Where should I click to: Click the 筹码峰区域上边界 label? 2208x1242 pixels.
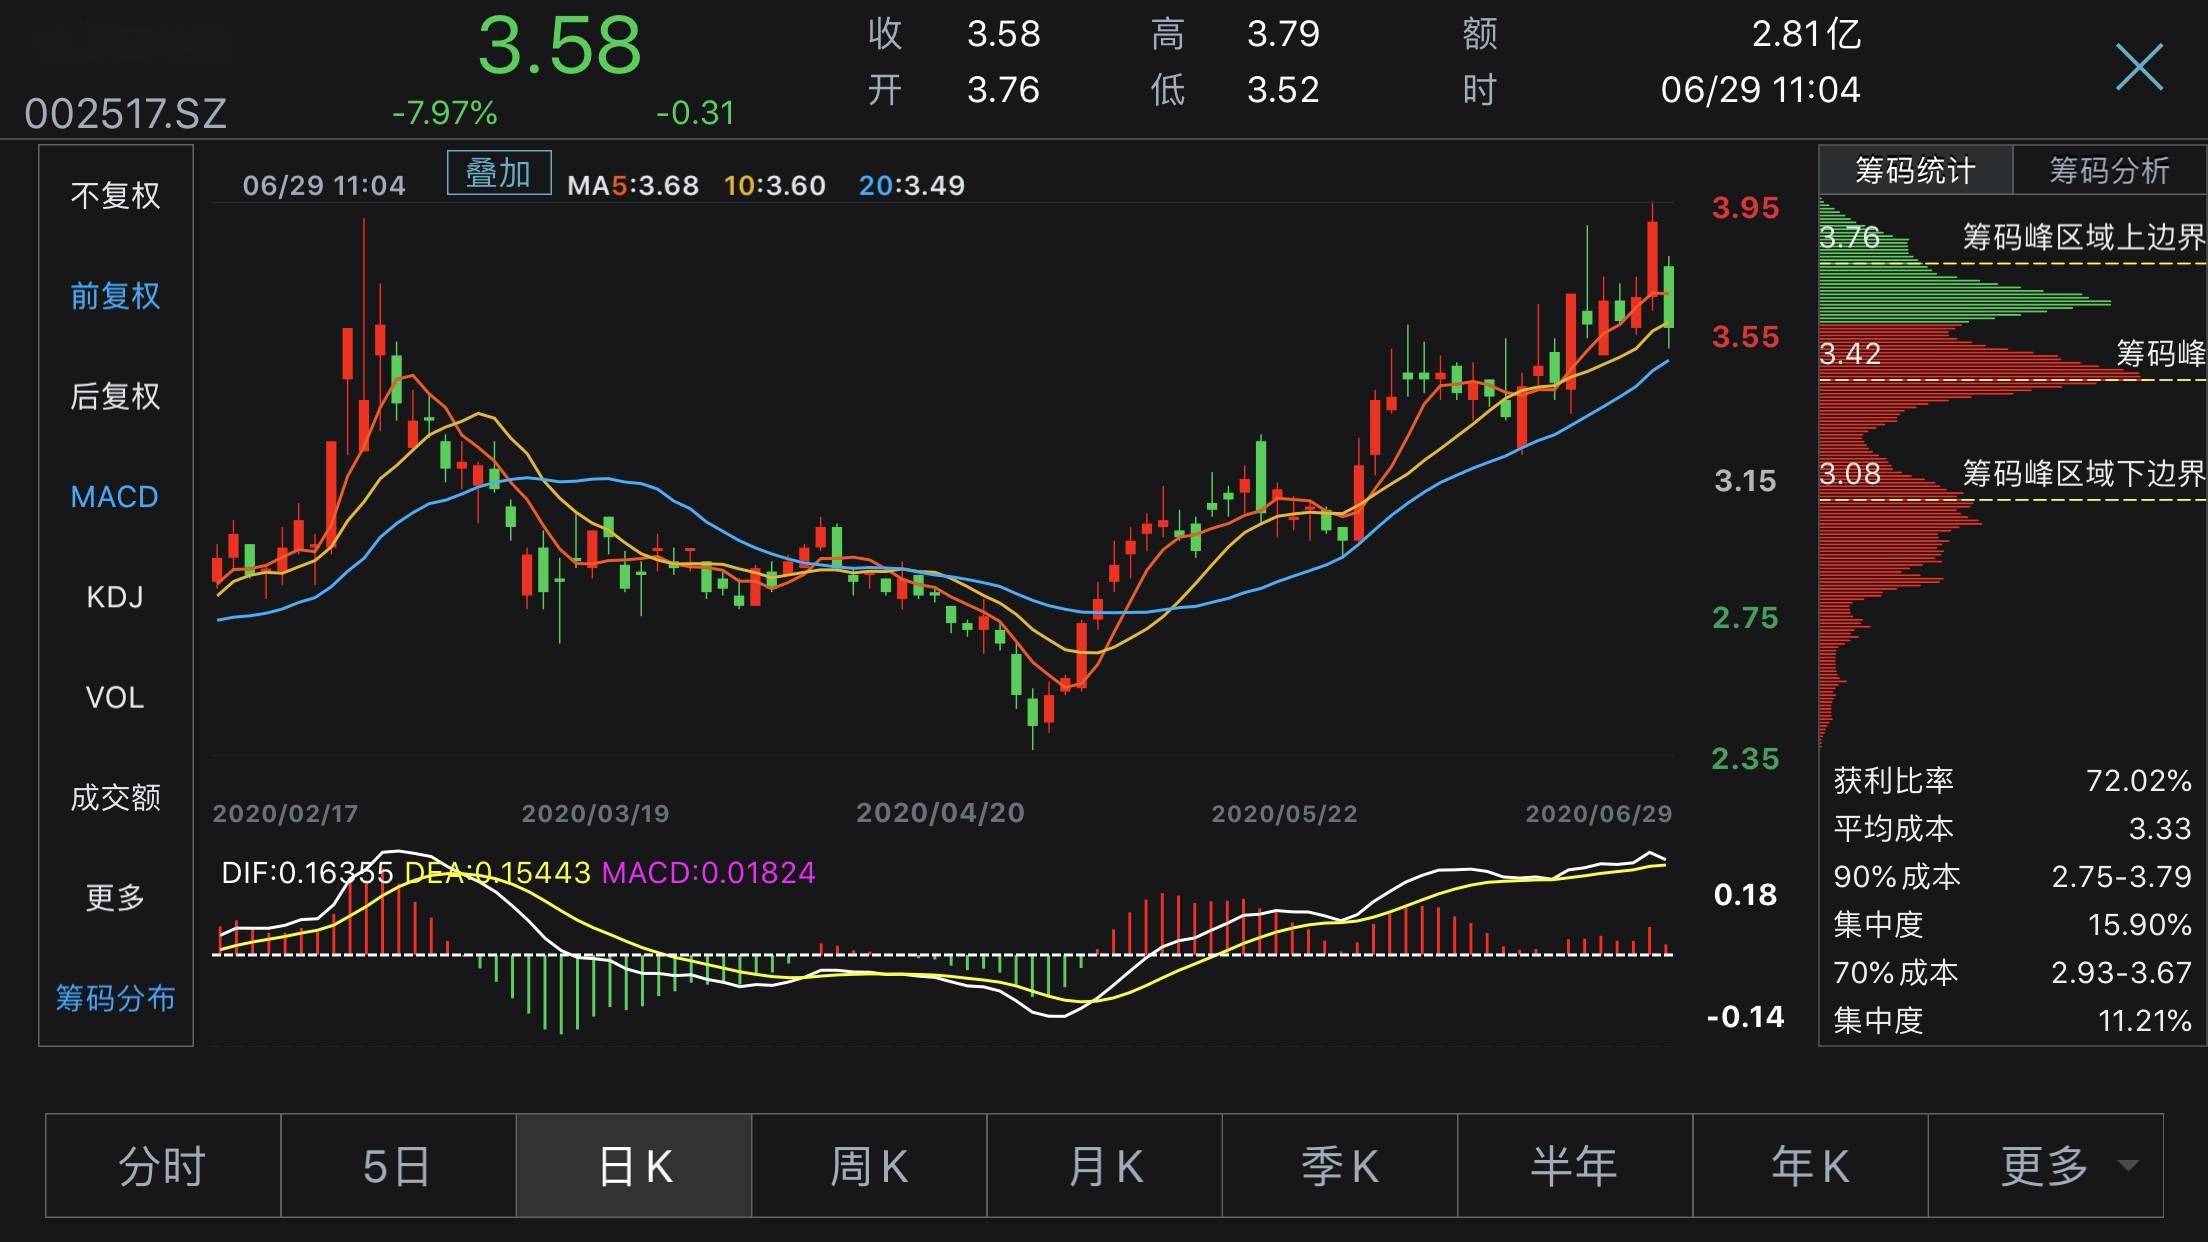pos(2083,237)
